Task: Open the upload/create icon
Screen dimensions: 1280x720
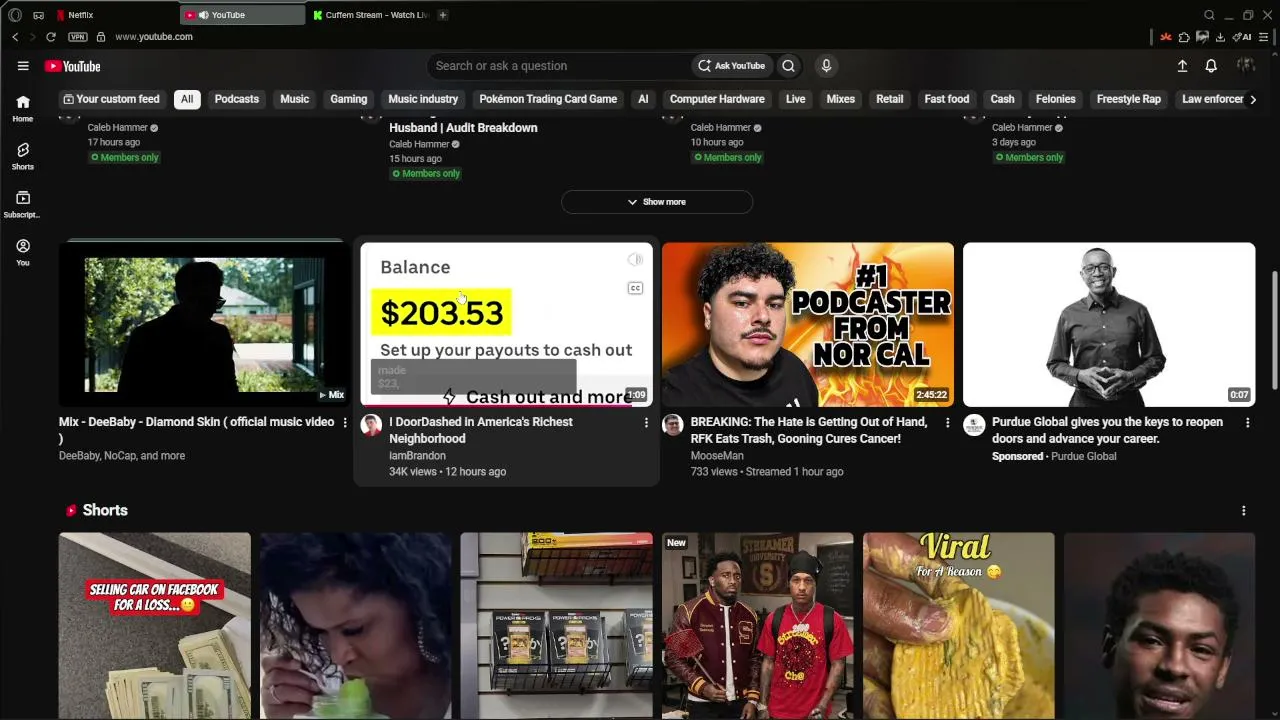Action: (1182, 66)
